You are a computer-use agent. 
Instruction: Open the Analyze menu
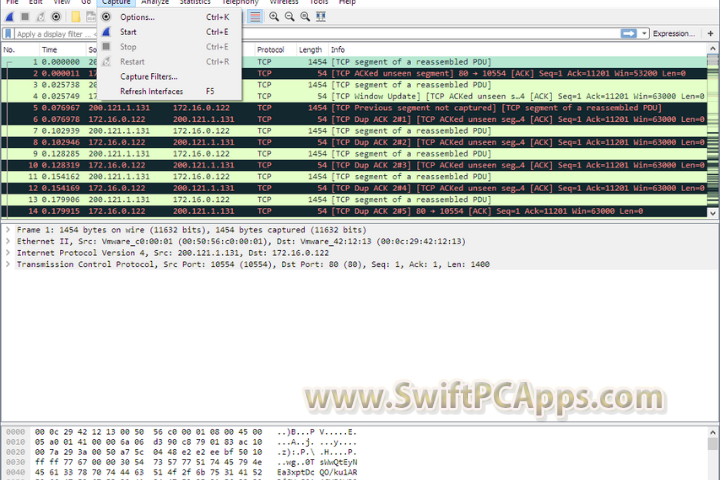pyautogui.click(x=155, y=2)
